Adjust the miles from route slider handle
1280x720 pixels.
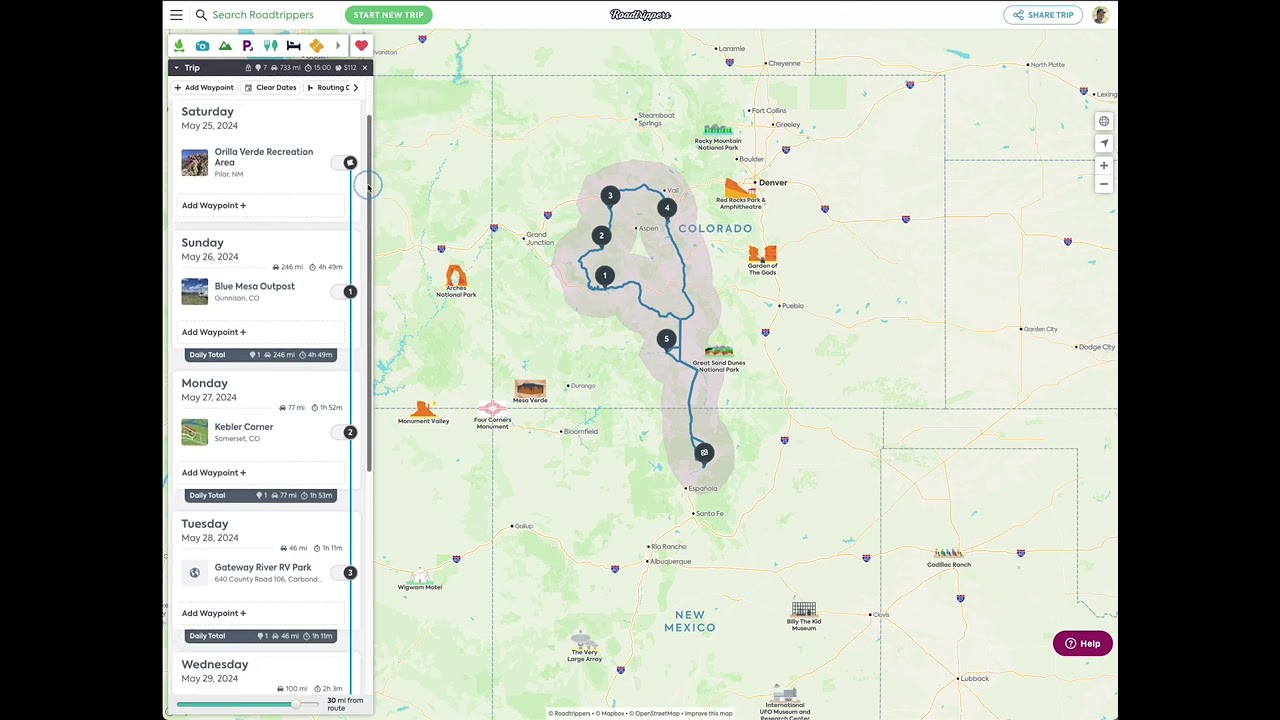click(296, 705)
